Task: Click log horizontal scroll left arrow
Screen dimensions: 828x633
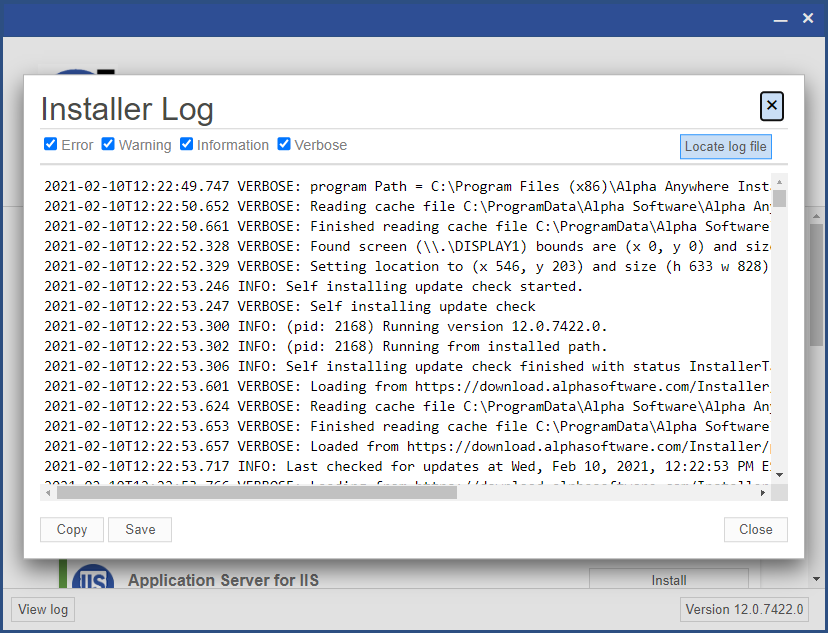Action: (48, 493)
